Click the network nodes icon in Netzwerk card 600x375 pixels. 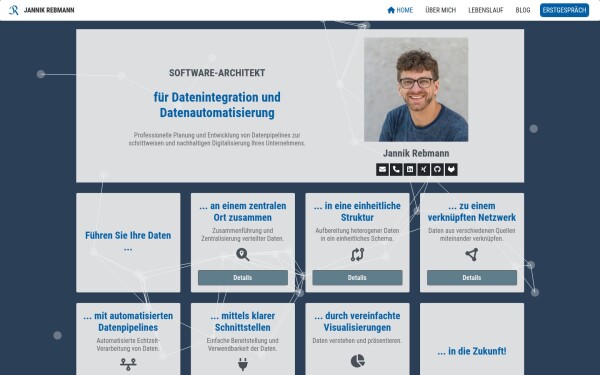click(472, 254)
